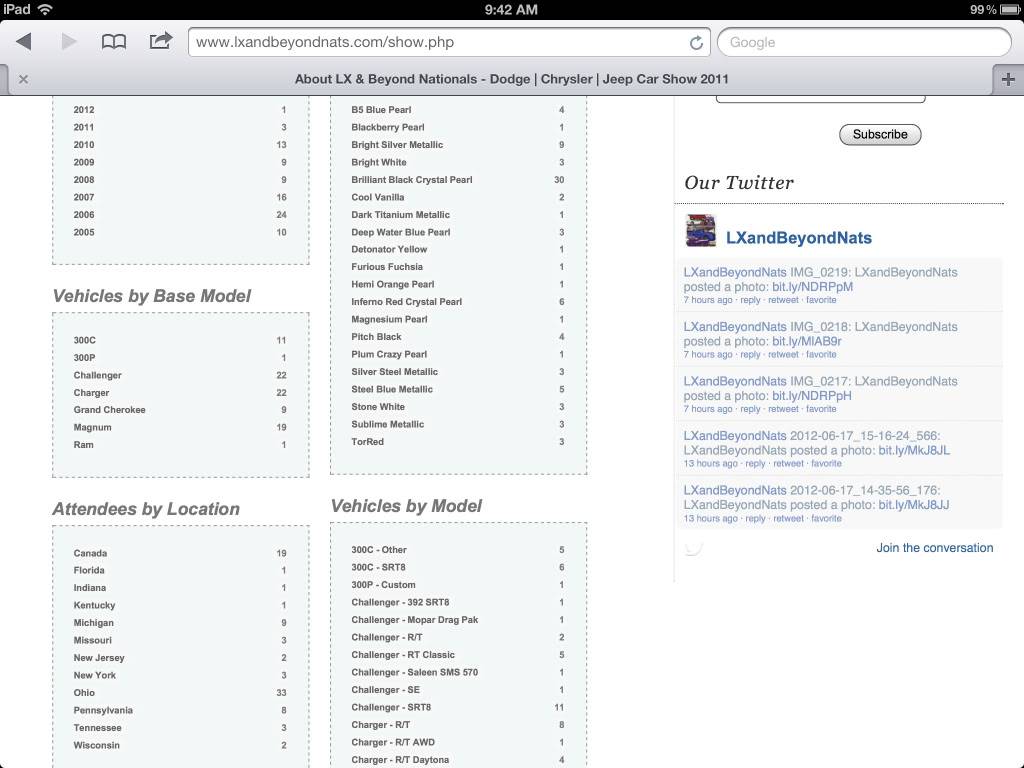
Task: Click the LXandBeyondNats Twitter avatar
Action: coord(701,231)
